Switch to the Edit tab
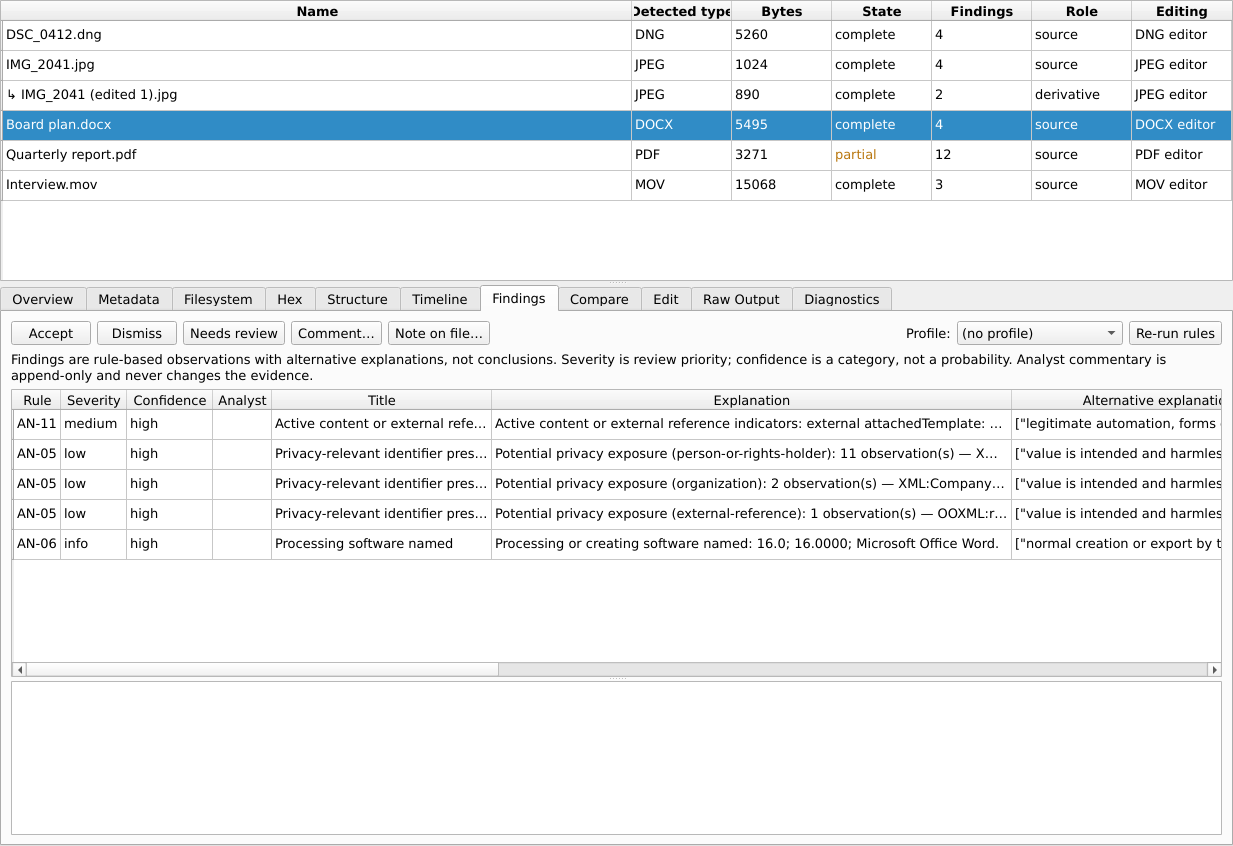1233x846 pixels. click(x=666, y=299)
